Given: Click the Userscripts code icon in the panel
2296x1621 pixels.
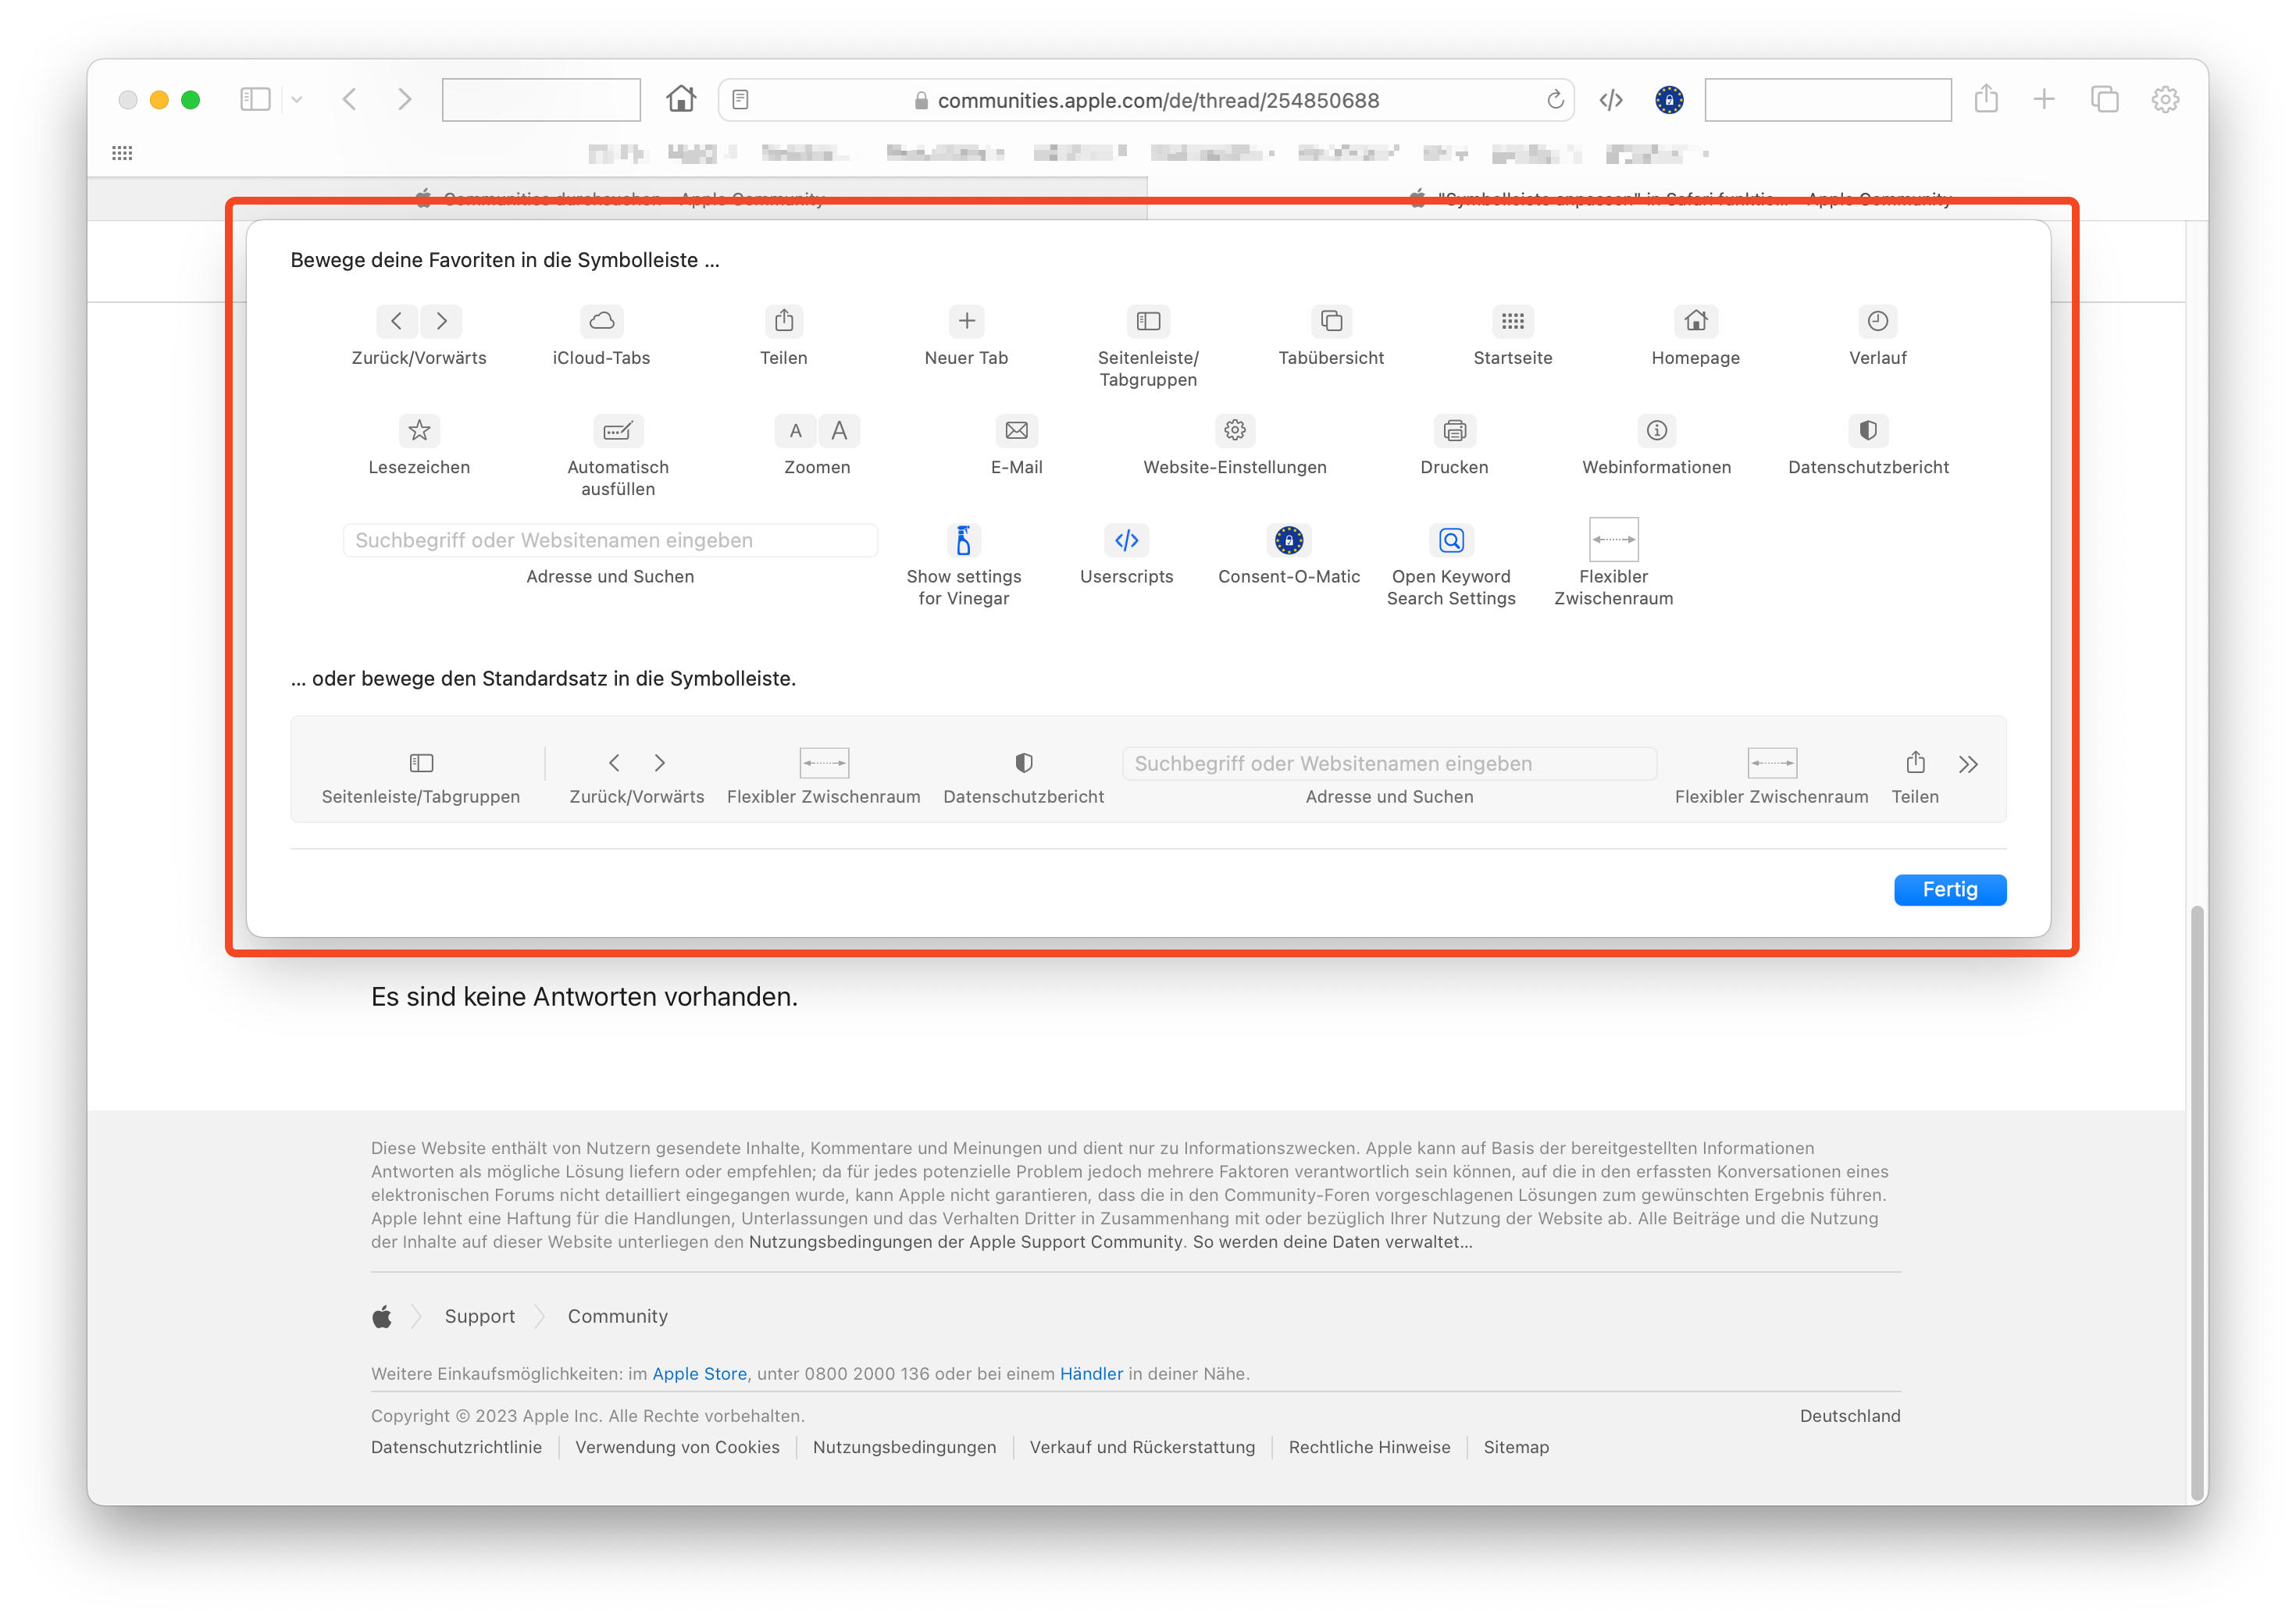Looking at the screenshot, I should point(1126,540).
